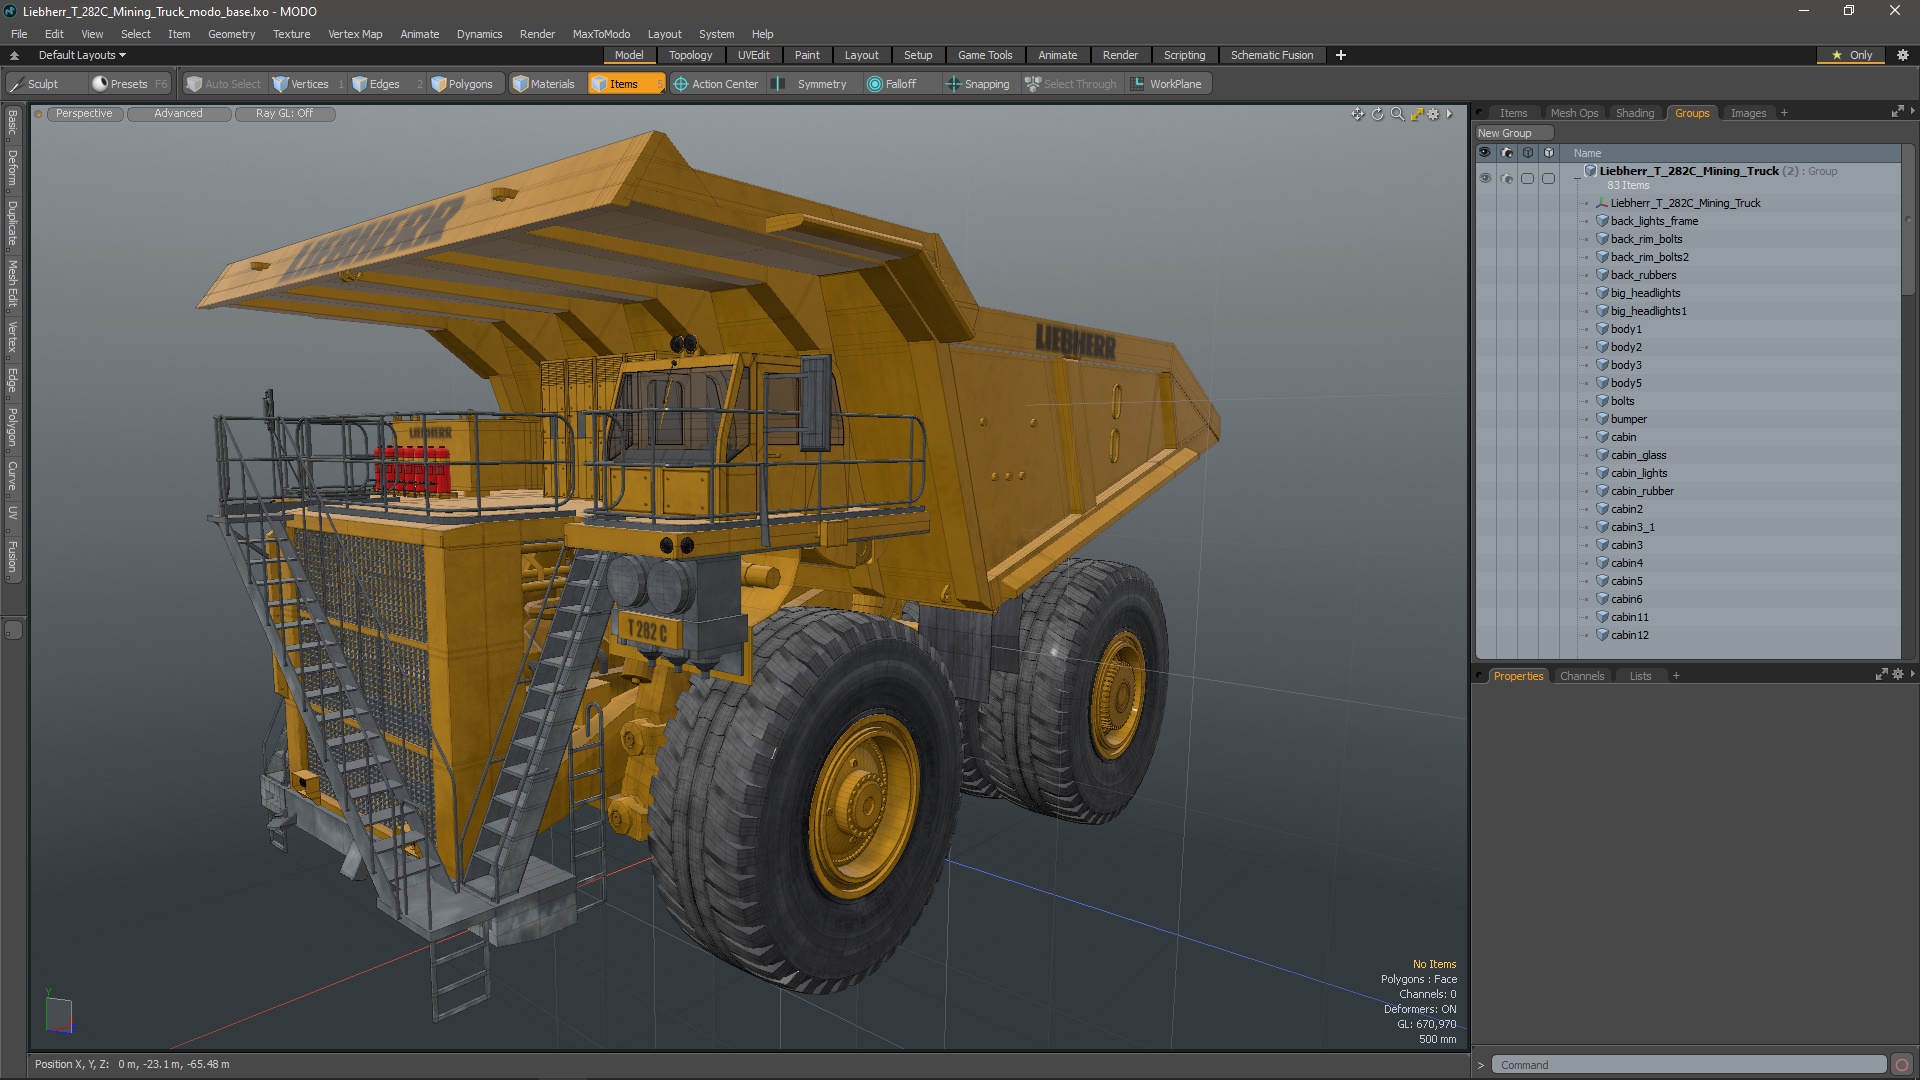Viewport: 1920px width, 1080px height.
Task: Click the viewport rotate icon
Action: [x=1377, y=114]
